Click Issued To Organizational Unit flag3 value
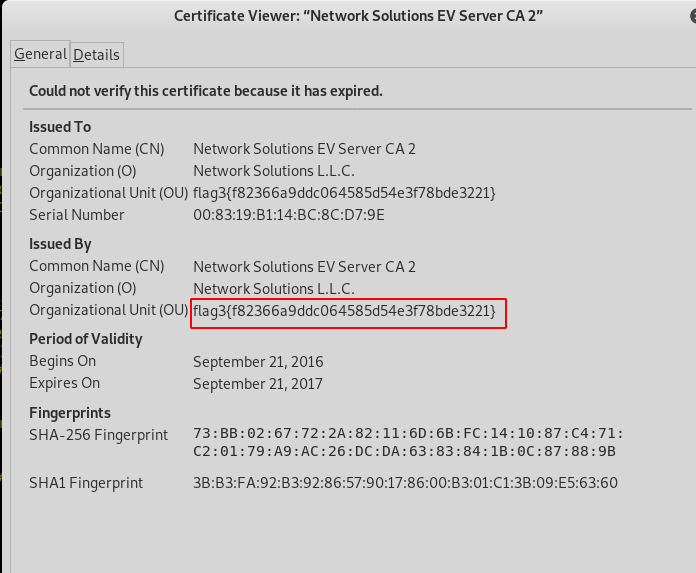This screenshot has width=696, height=573. pyautogui.click(x=344, y=193)
